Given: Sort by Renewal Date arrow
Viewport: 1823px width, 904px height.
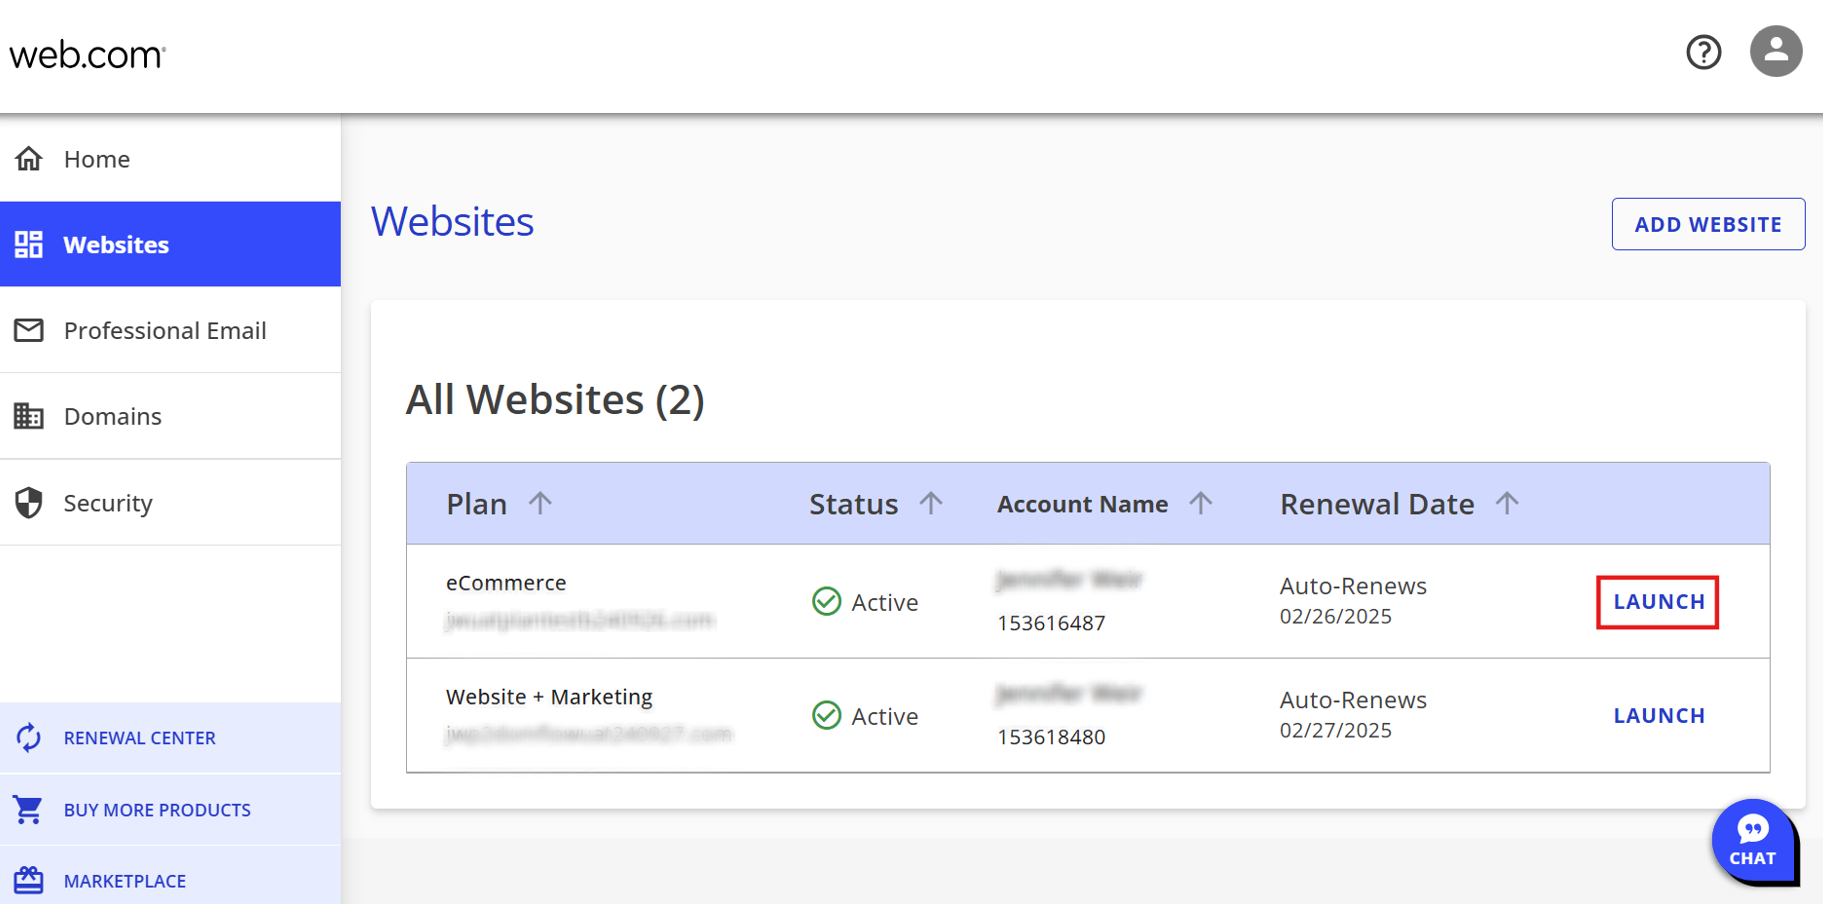Looking at the screenshot, I should 1507,503.
